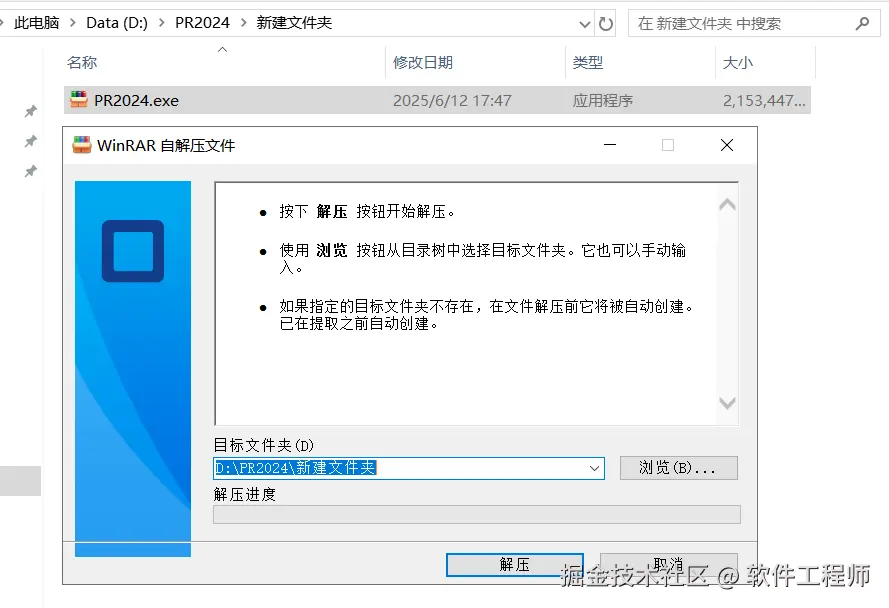Navigate to Data (D:) in breadcrumb
Viewport: 889px width, 608px height.
coord(117,23)
